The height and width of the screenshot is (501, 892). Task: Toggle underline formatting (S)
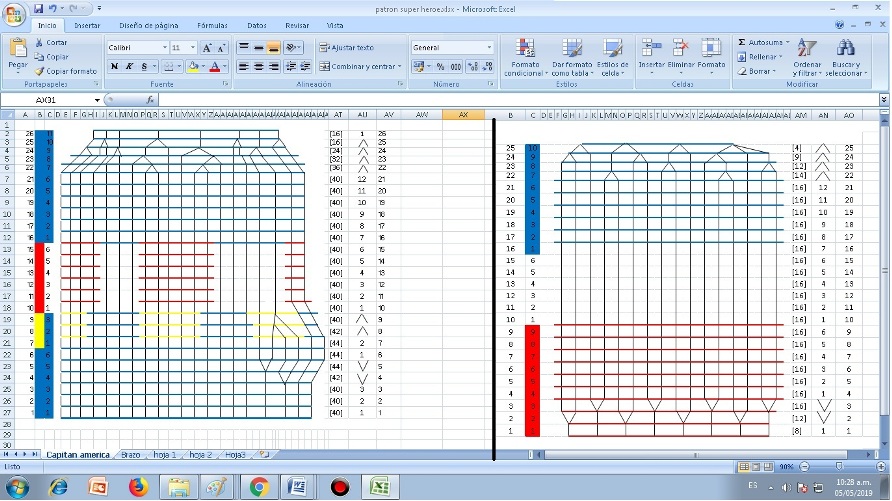(x=144, y=67)
